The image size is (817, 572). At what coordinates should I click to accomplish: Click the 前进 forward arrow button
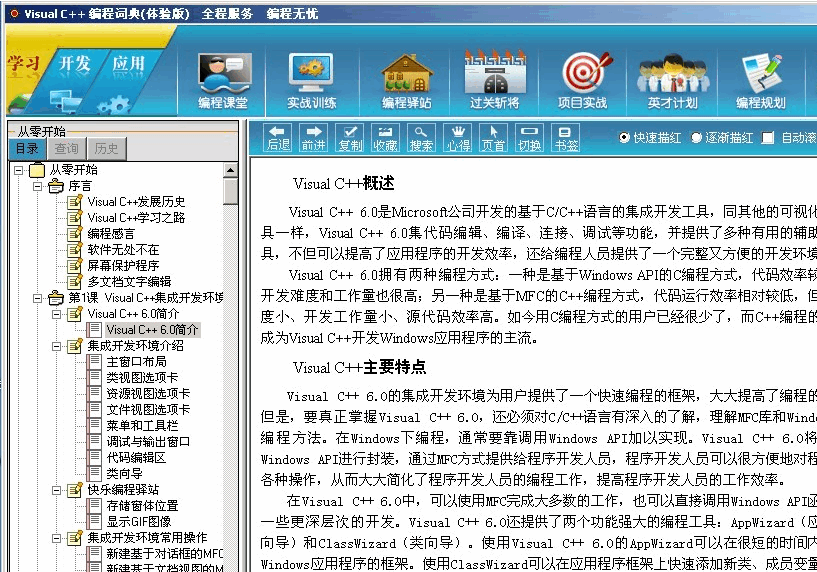(314, 138)
